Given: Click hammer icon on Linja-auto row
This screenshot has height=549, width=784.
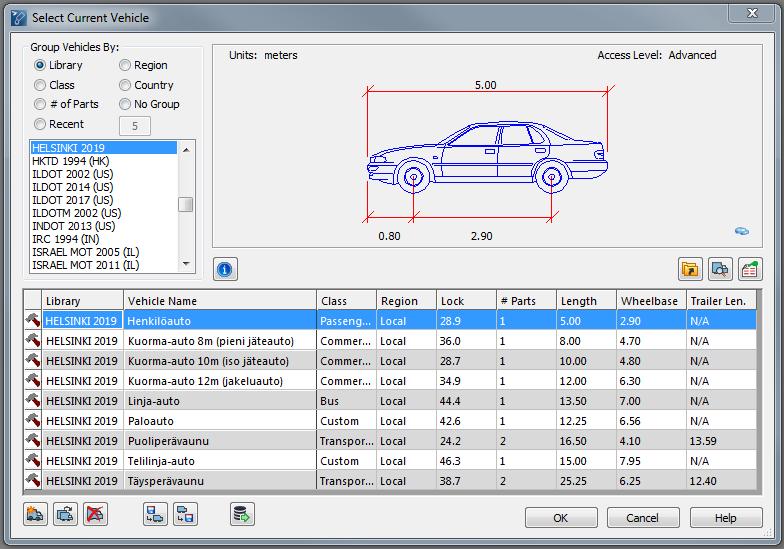Looking at the screenshot, I should 33,400.
